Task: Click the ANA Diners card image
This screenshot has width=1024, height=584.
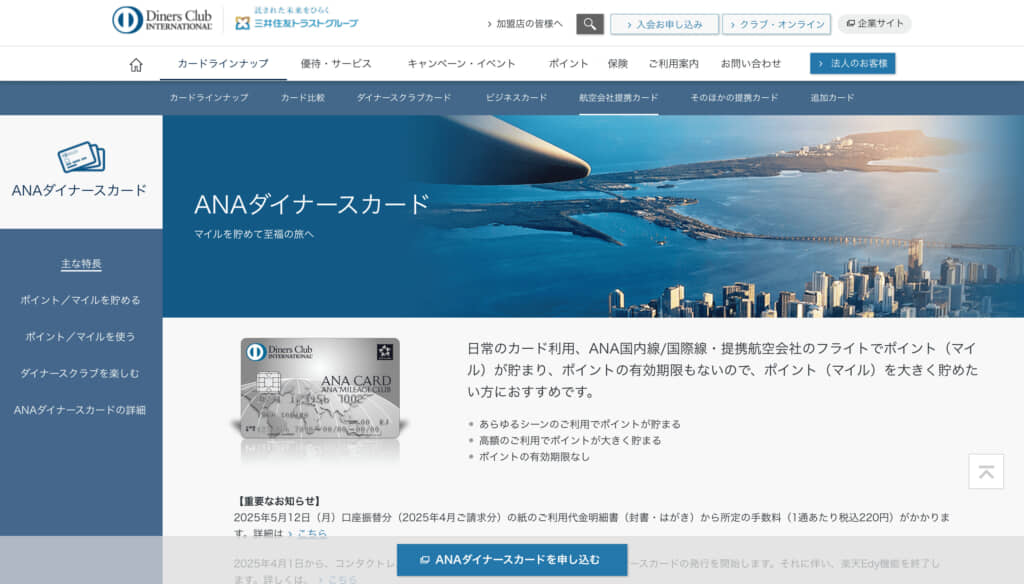Action: [x=320, y=388]
